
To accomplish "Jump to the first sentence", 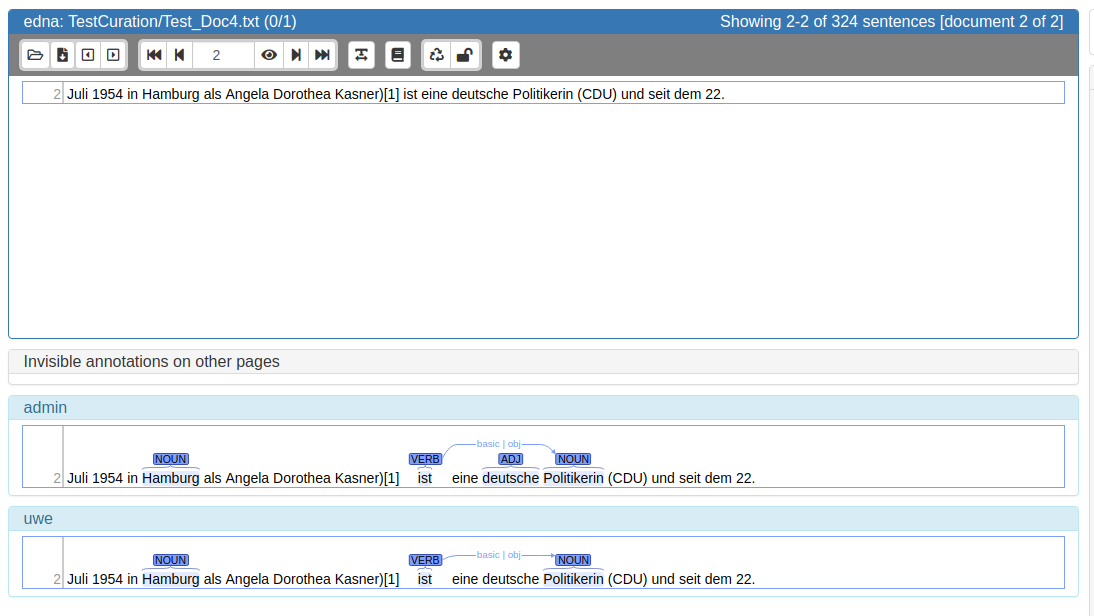I will (x=153, y=55).
